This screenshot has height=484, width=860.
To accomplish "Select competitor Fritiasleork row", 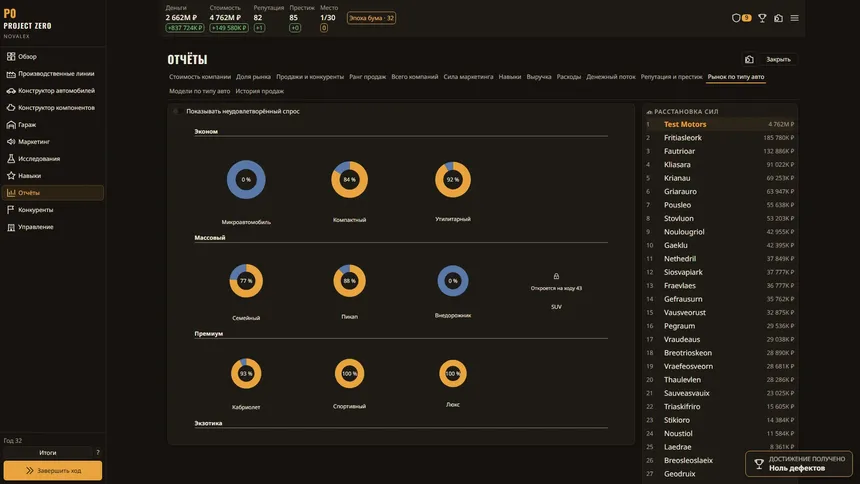I will 720,138.
